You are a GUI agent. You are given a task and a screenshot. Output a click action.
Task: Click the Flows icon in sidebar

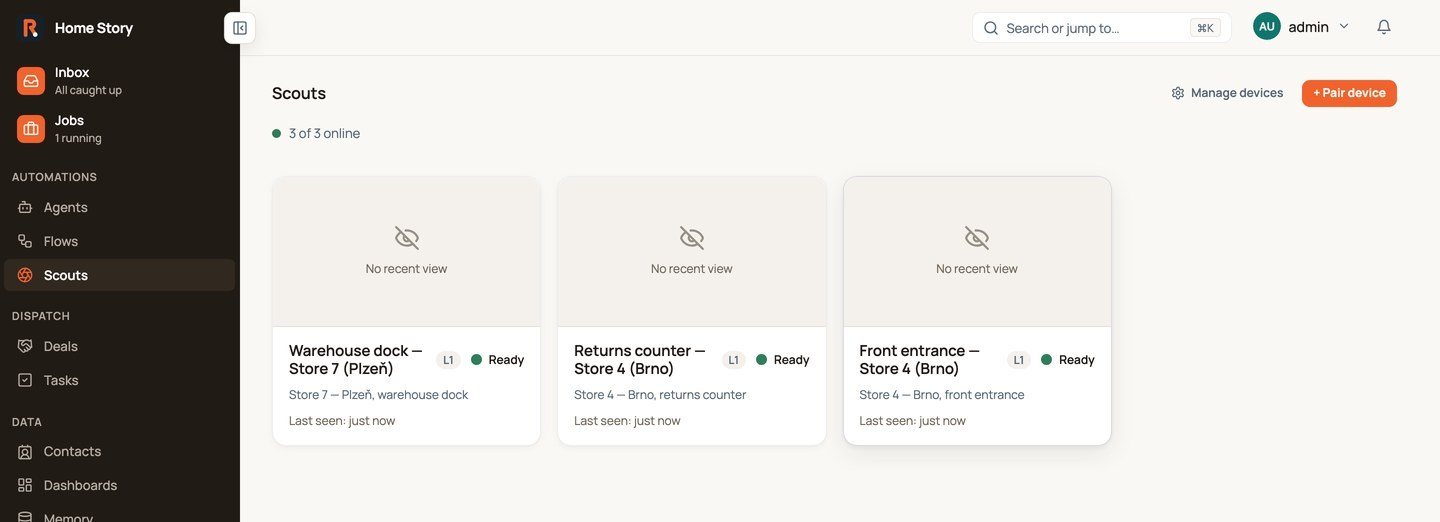pyautogui.click(x=25, y=241)
